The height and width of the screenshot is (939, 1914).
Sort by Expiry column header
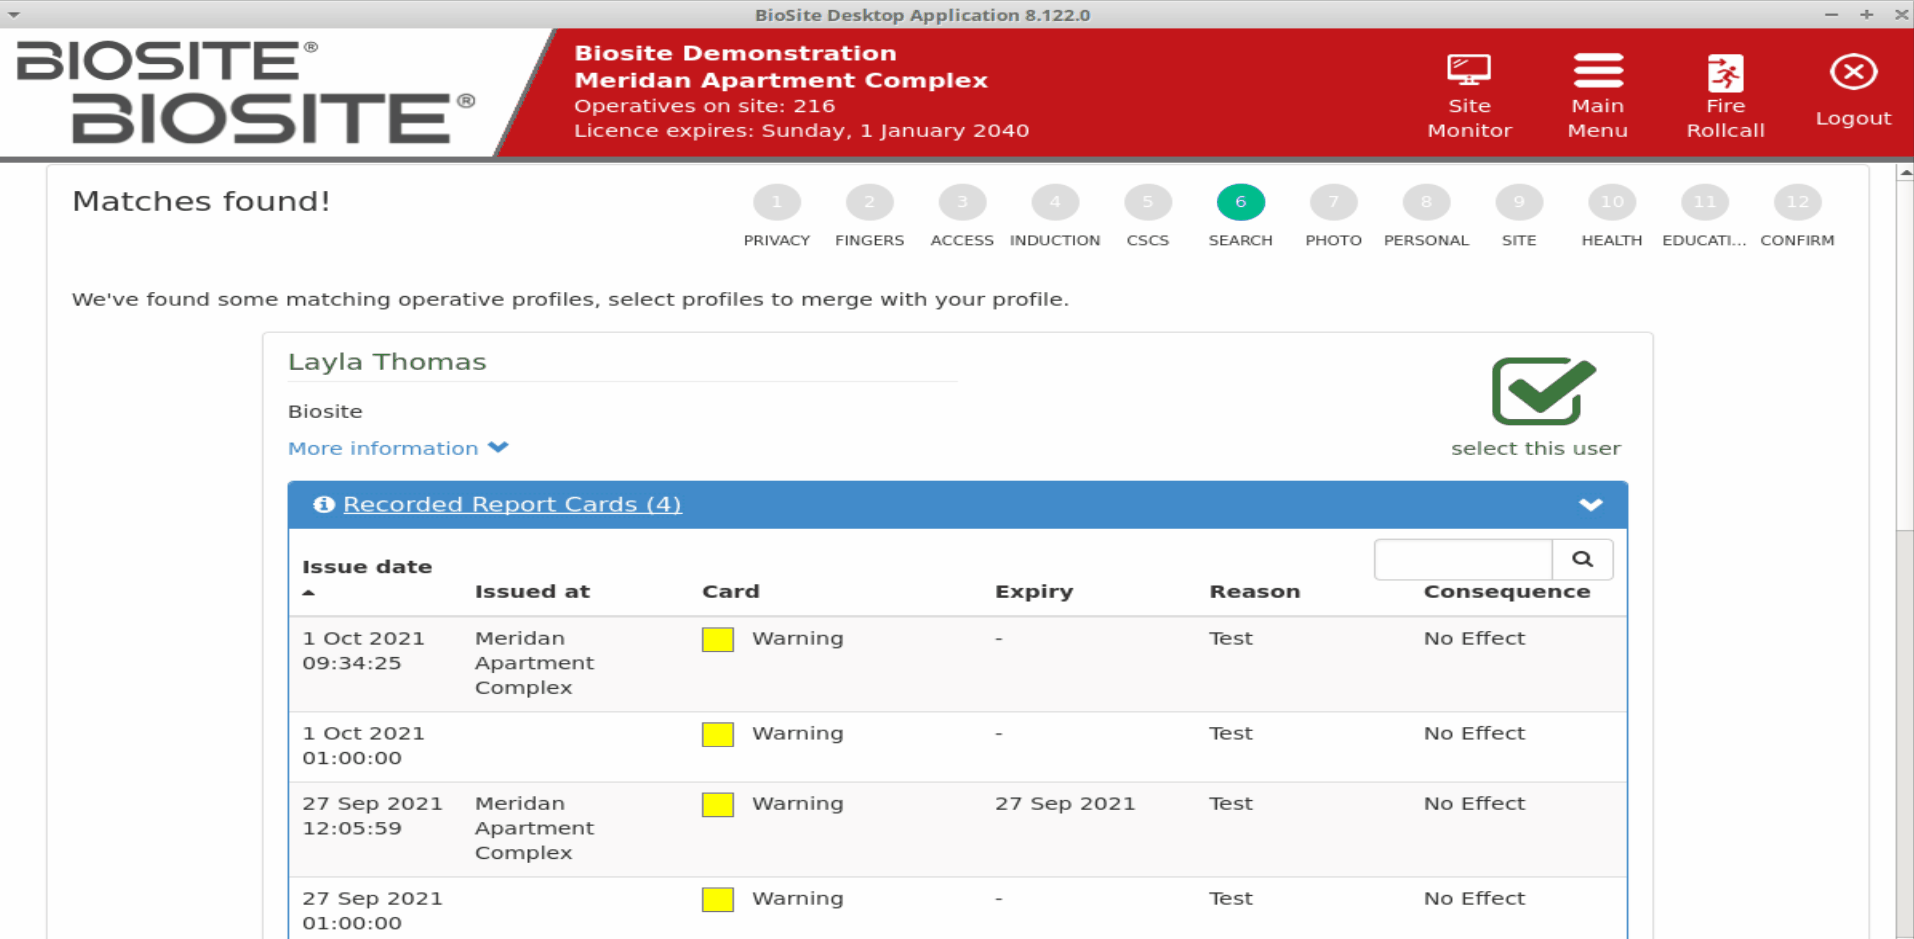(x=1034, y=591)
